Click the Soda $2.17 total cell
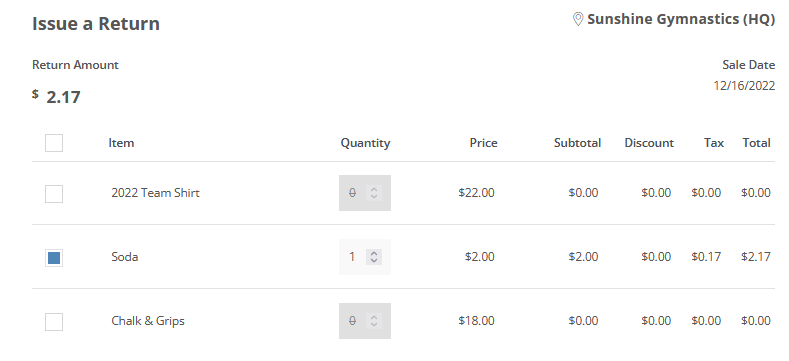 click(x=756, y=257)
